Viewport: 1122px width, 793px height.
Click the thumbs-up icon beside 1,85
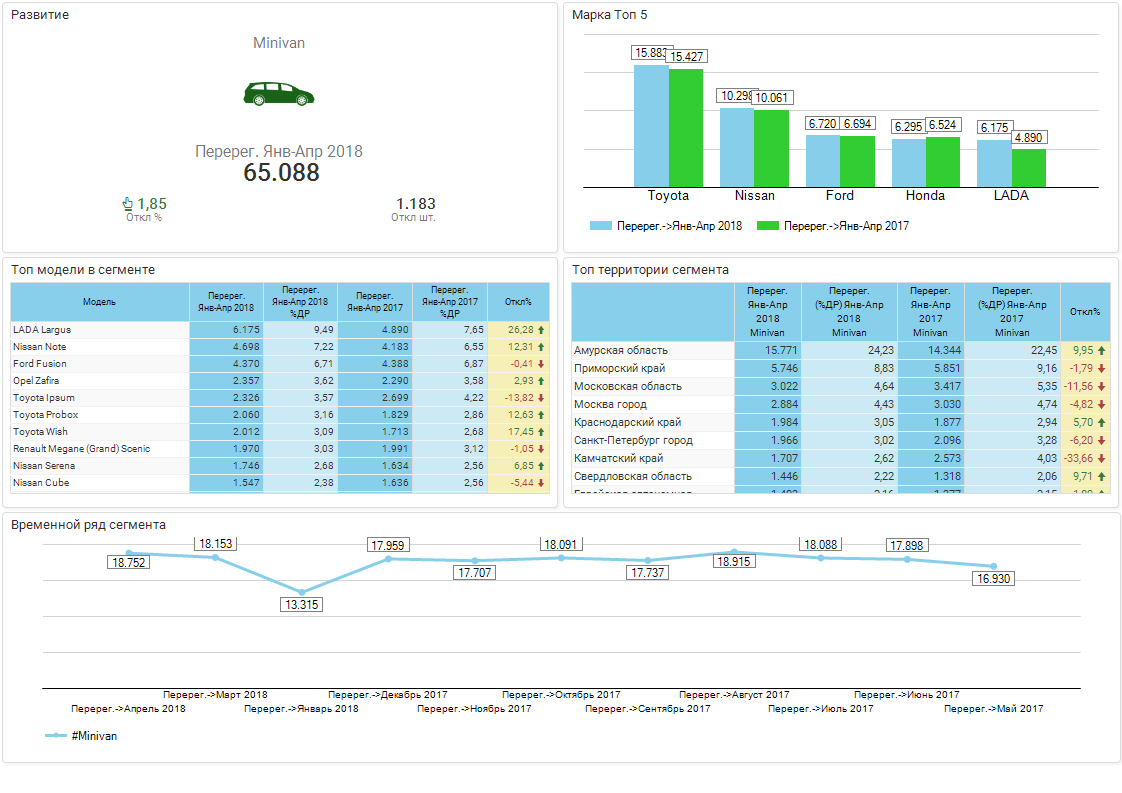pos(127,204)
